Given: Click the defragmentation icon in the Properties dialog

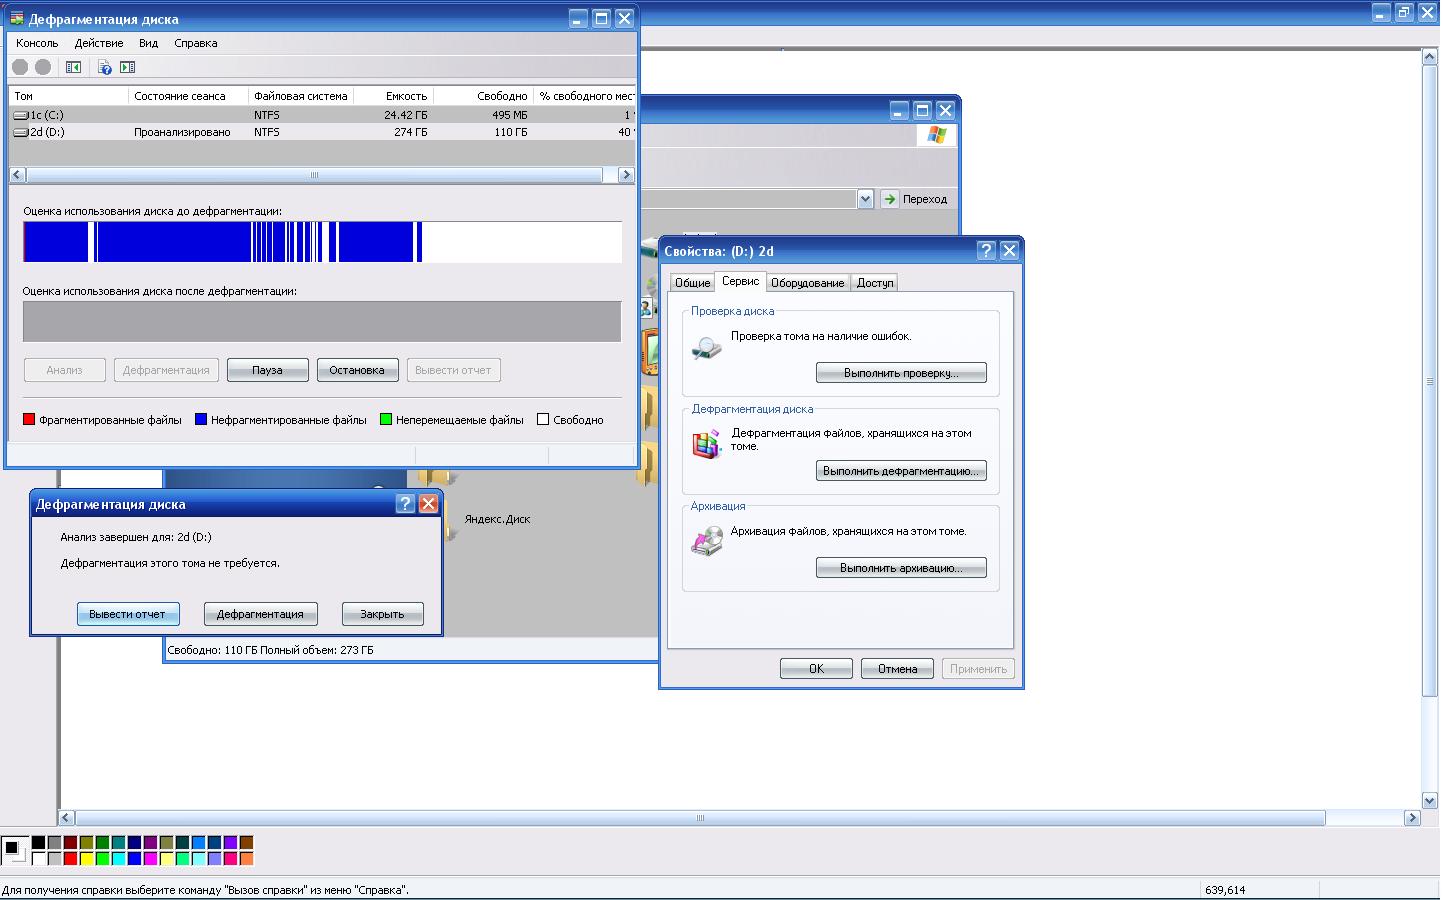Looking at the screenshot, I should point(707,444).
